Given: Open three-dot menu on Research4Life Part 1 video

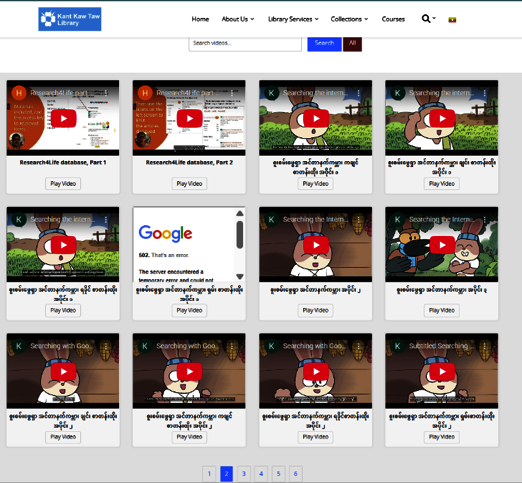Looking at the screenshot, I should [x=106, y=93].
